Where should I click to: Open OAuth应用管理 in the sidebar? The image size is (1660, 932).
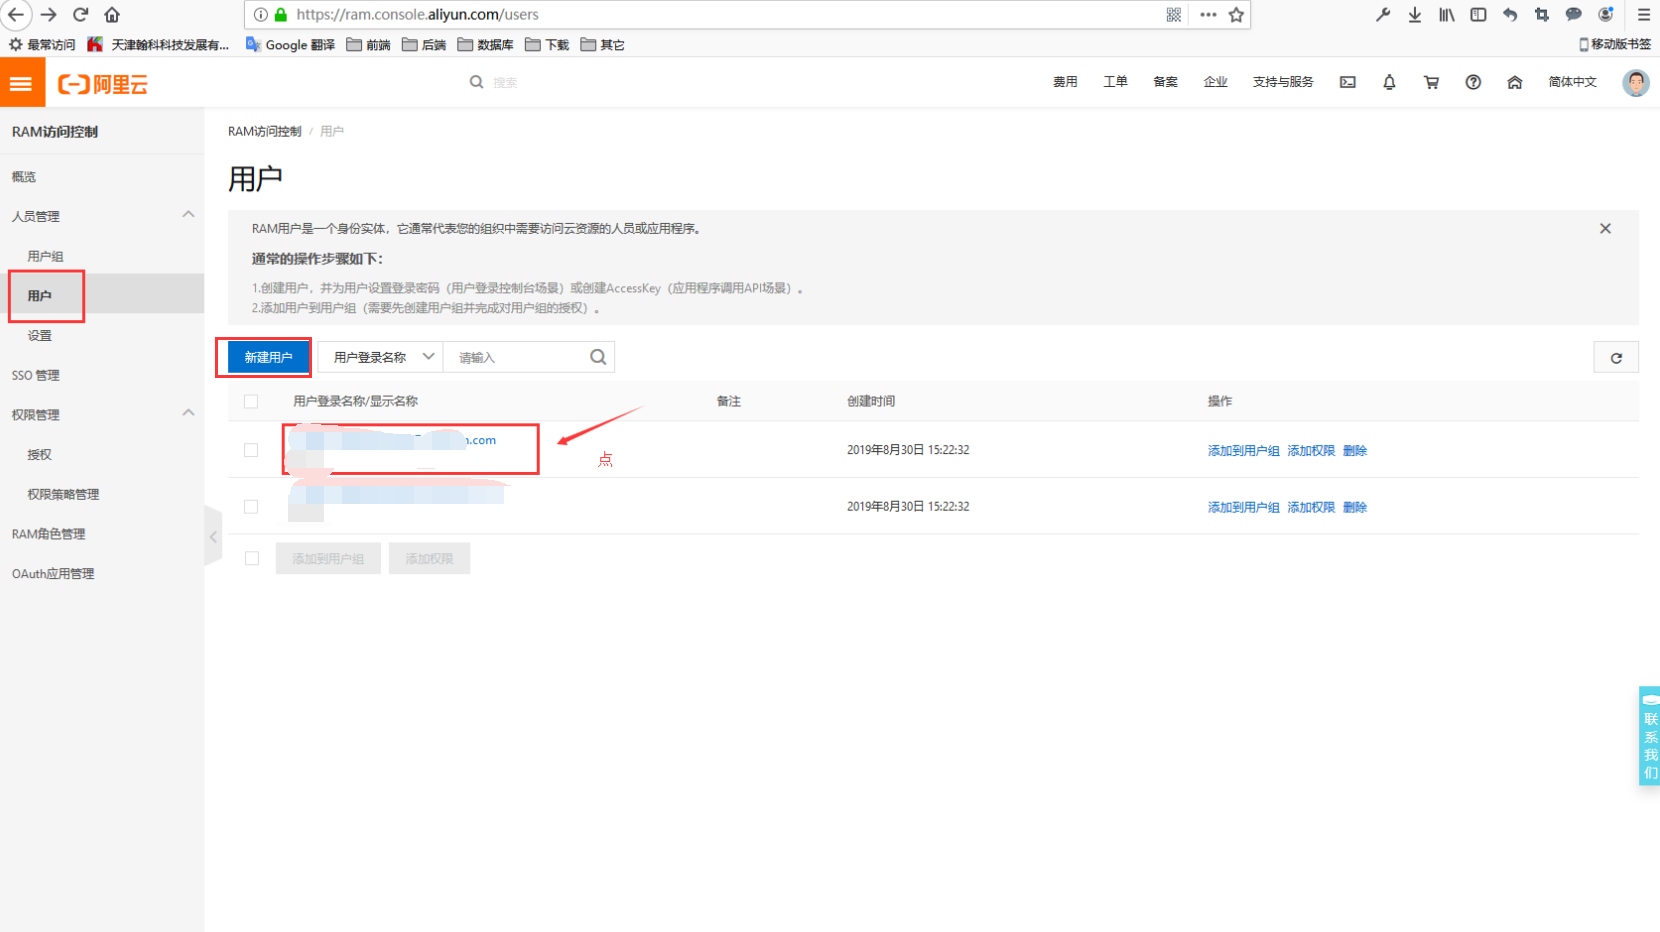53,574
